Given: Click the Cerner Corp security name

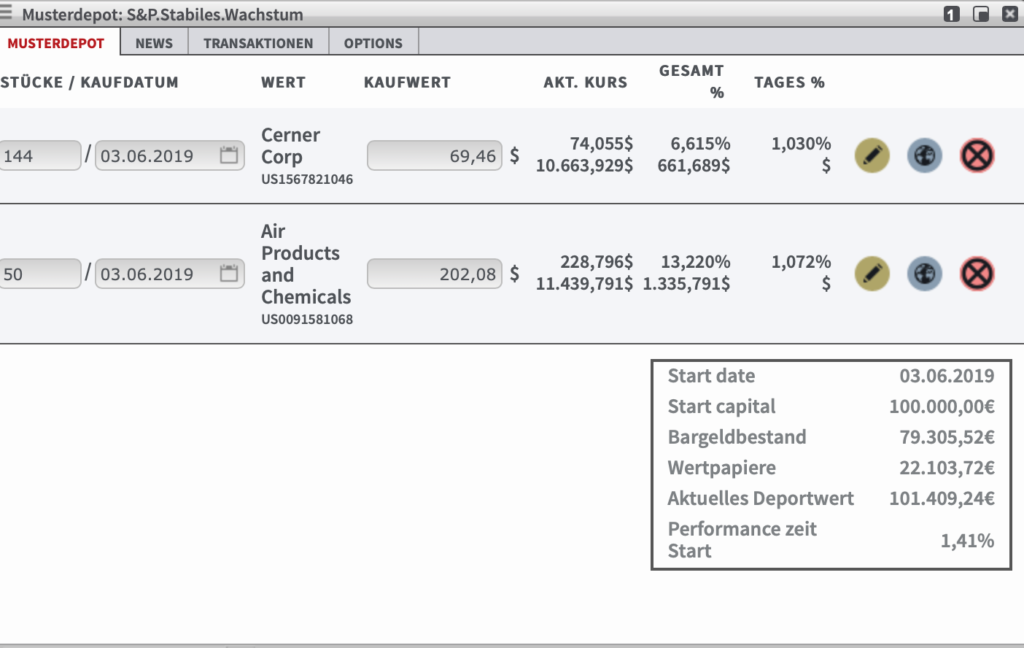Looking at the screenshot, I should coord(291,146).
